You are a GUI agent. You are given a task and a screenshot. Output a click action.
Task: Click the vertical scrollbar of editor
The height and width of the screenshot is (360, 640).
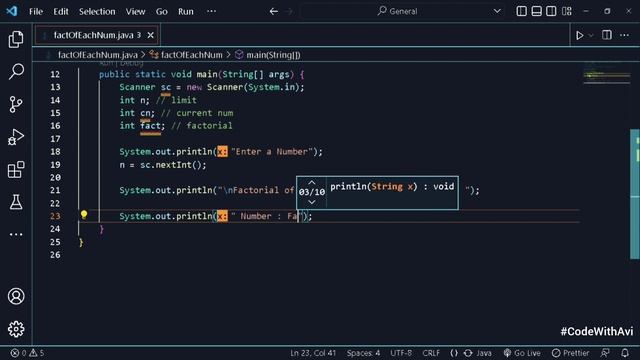click(635, 194)
